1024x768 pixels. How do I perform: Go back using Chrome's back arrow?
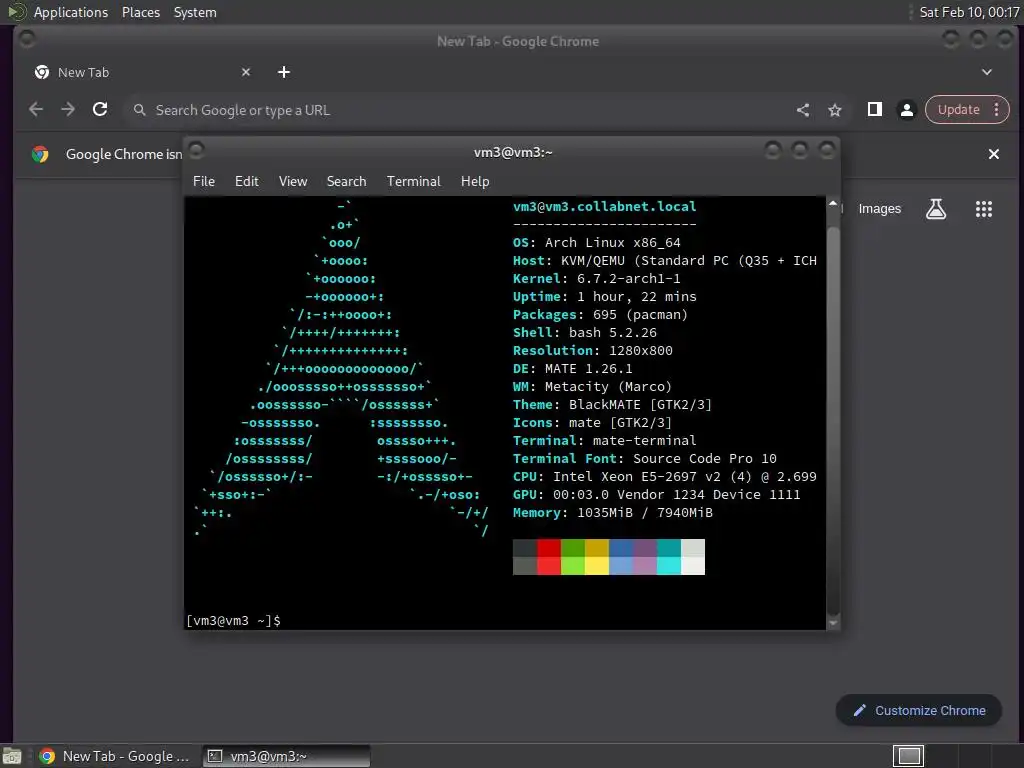coord(36,110)
